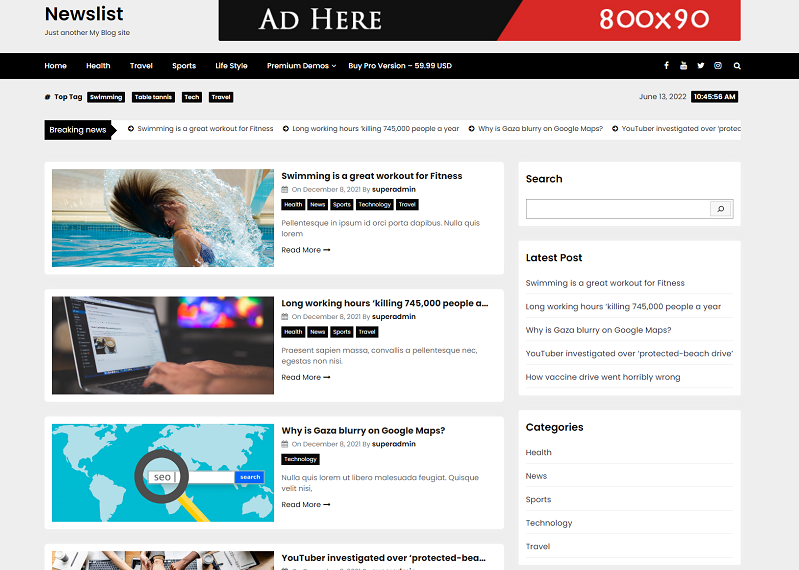799x570 pixels.
Task: Open the Instagram social icon
Action: [x=718, y=66]
